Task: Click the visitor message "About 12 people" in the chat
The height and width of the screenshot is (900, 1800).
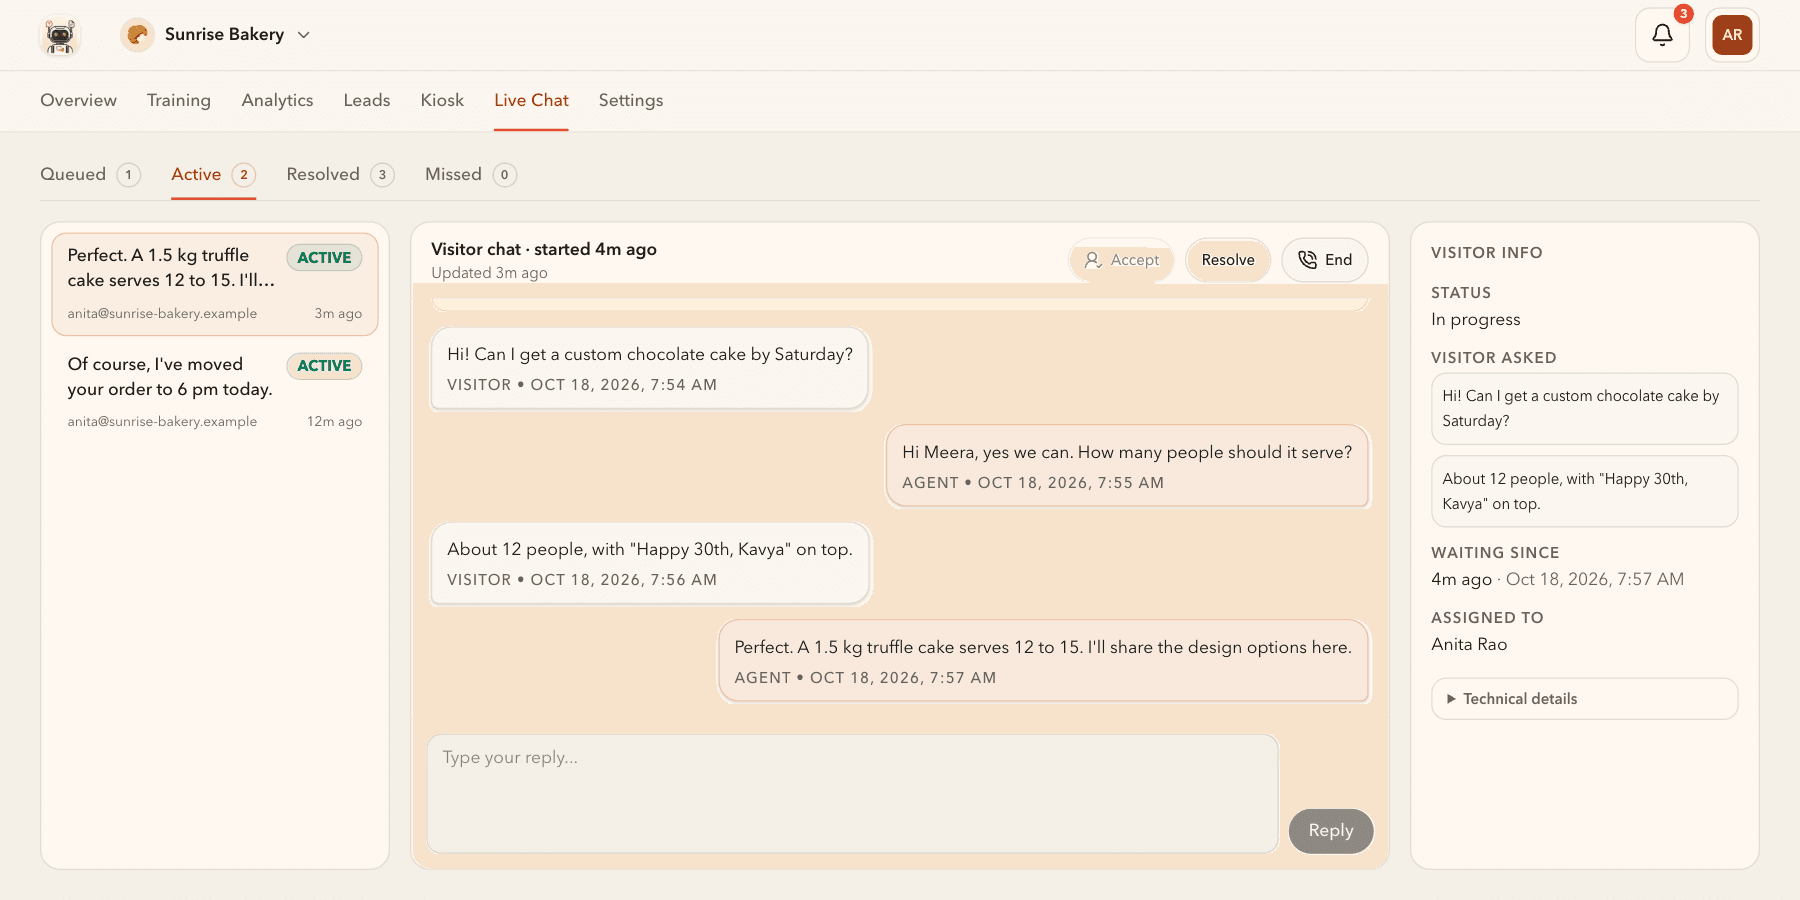Action: tap(650, 564)
